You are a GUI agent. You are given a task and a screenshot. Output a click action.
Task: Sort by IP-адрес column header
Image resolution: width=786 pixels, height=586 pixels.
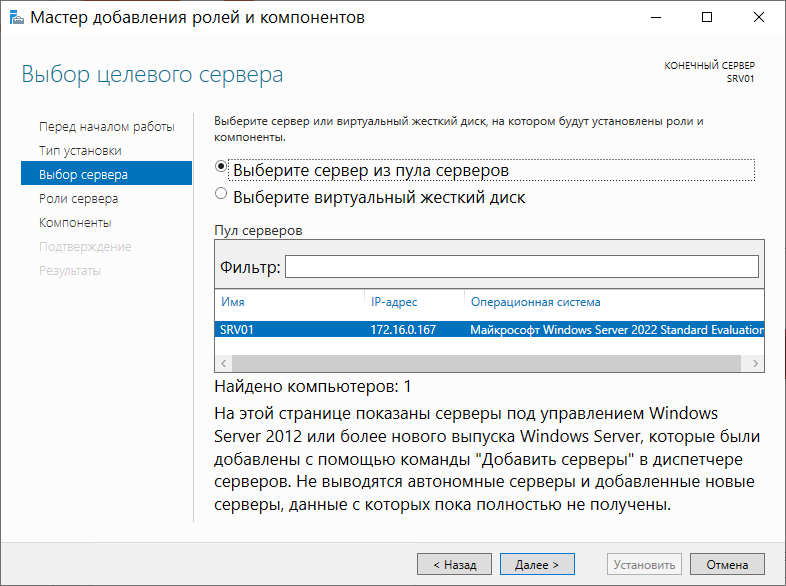(394, 302)
